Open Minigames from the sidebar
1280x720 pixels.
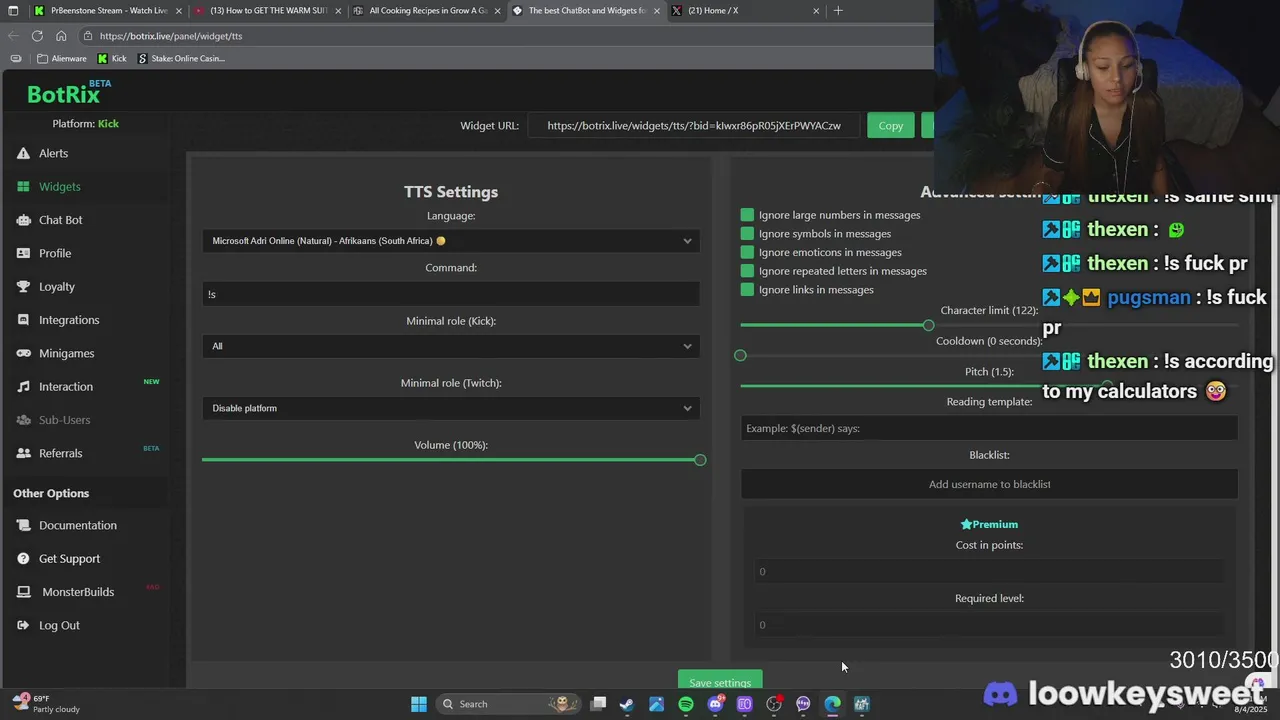point(66,353)
